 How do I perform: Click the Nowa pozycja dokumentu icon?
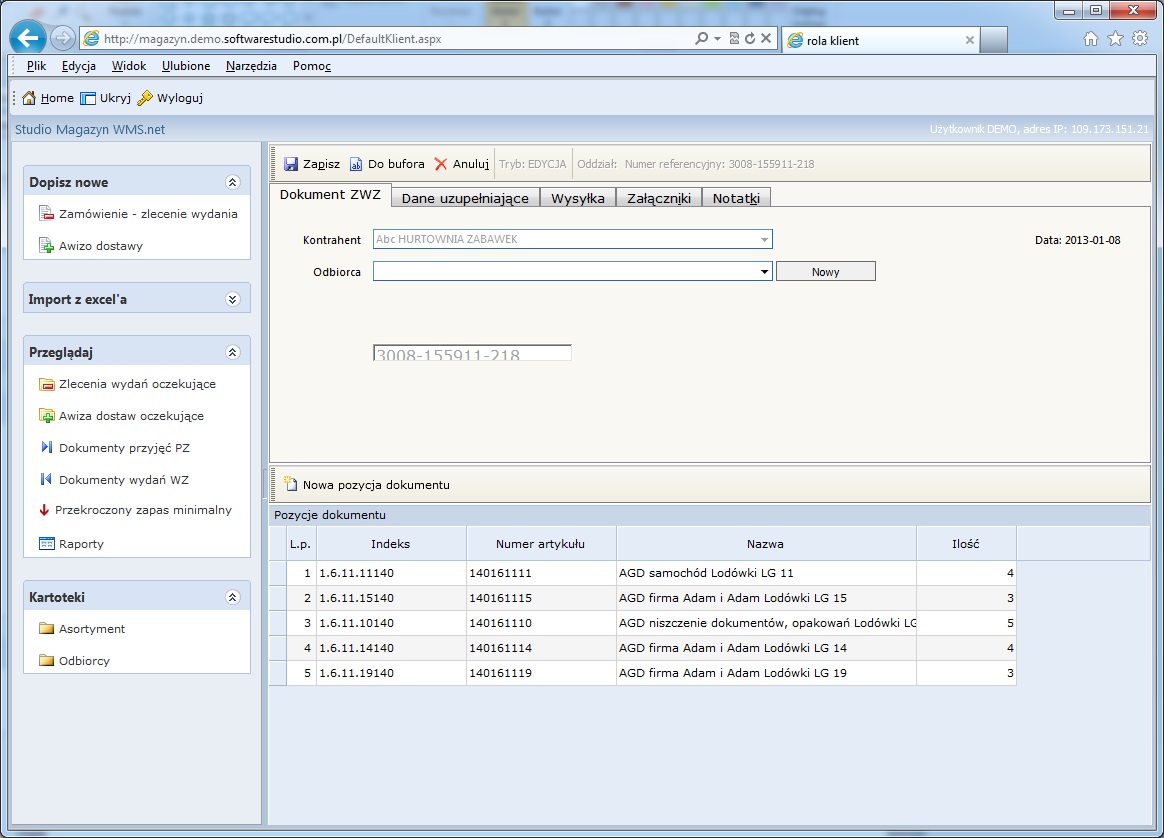click(x=290, y=485)
